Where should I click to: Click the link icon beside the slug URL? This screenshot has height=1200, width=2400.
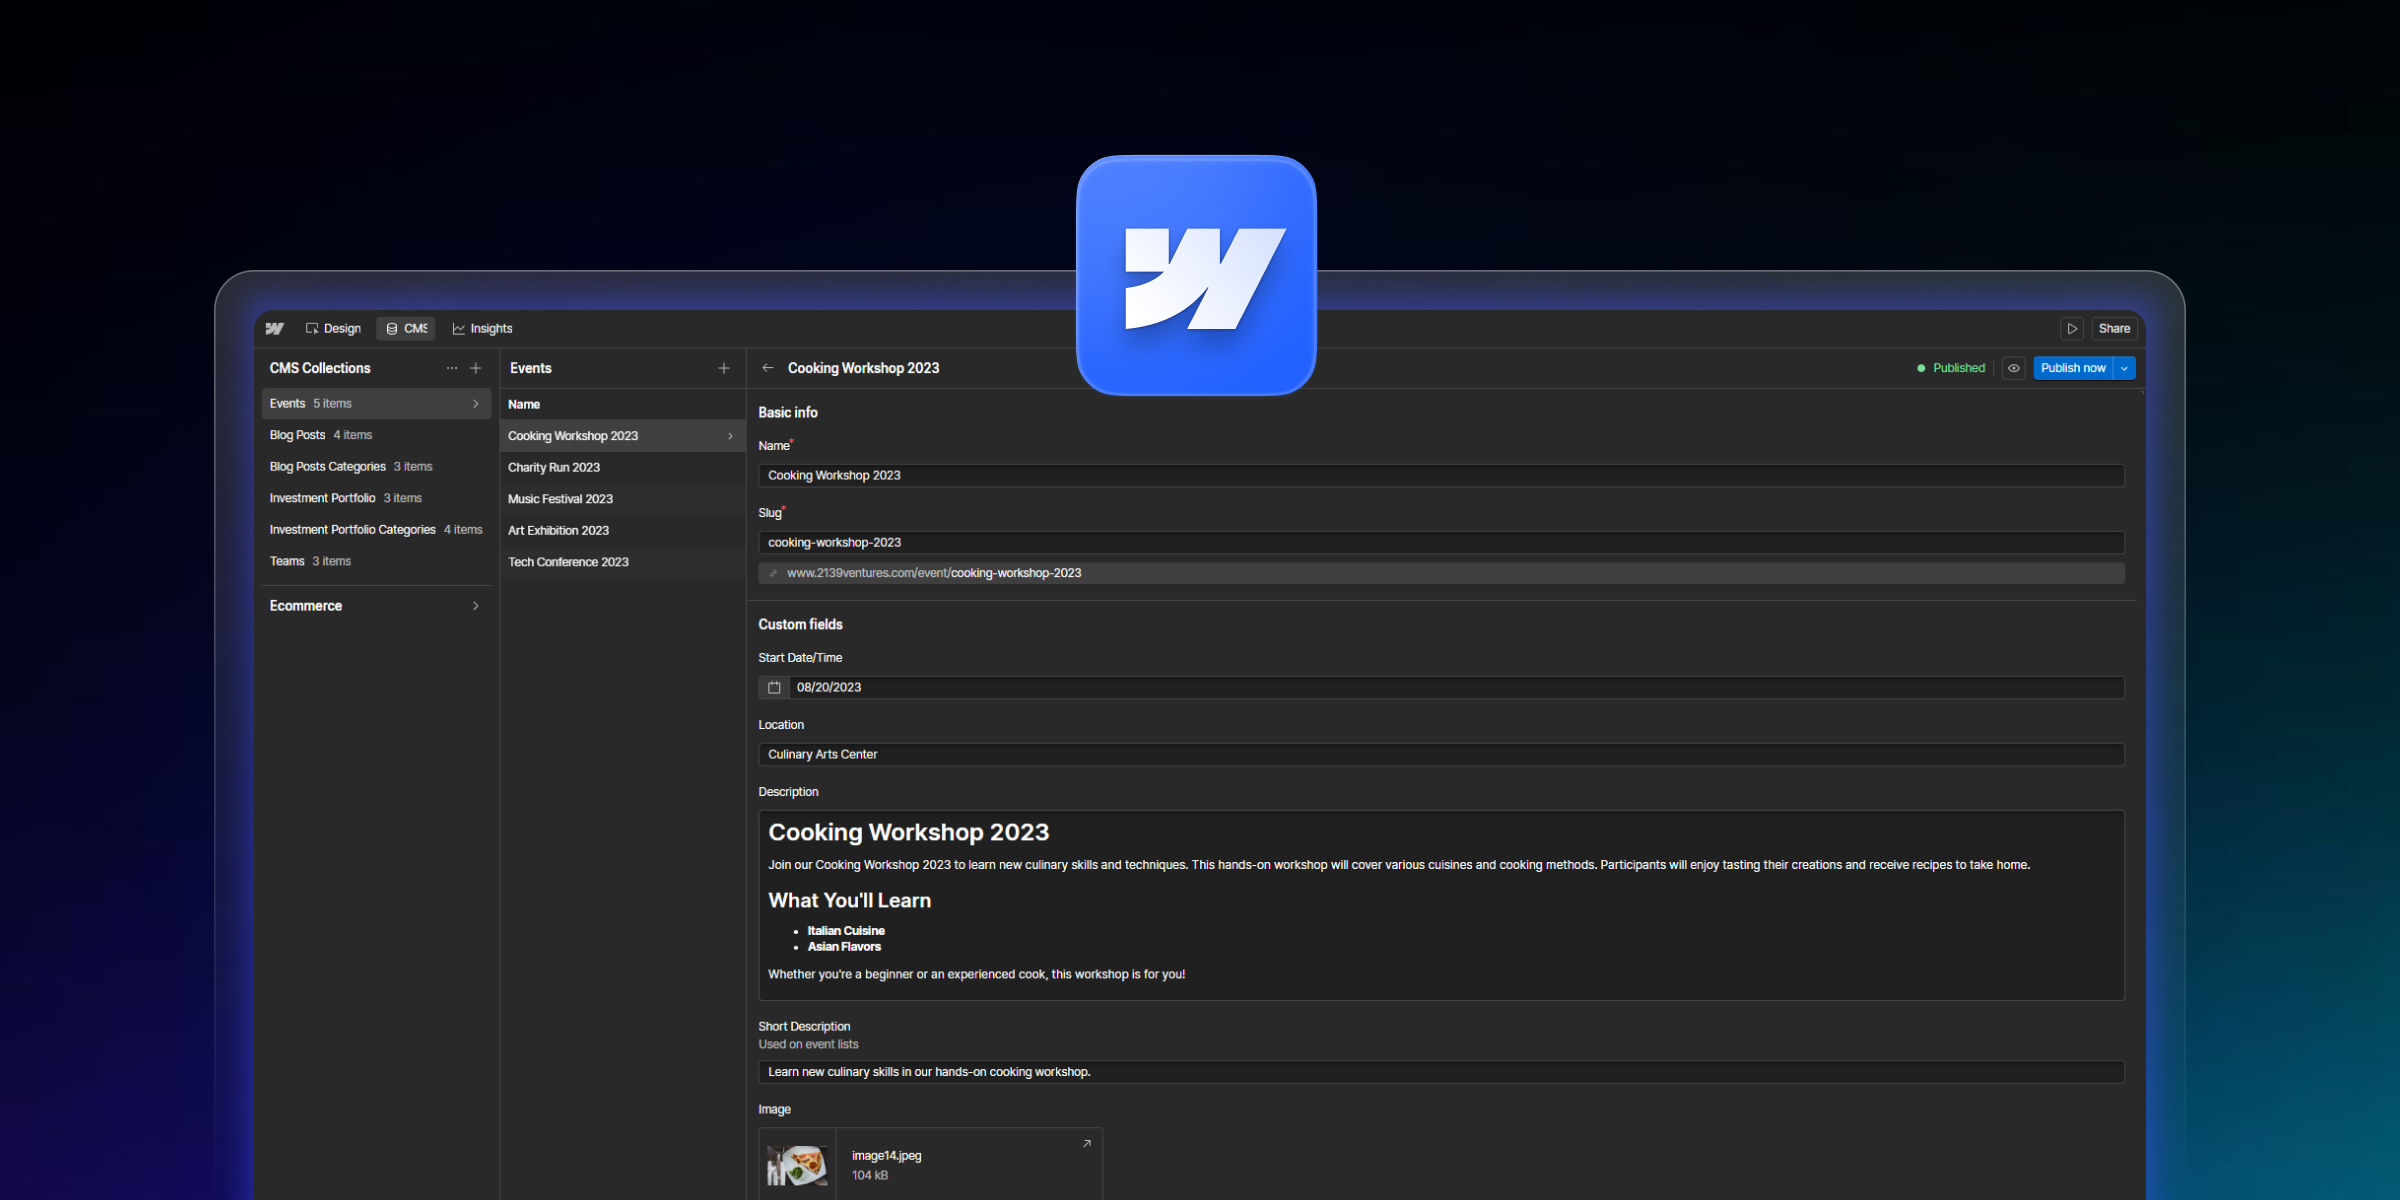pyautogui.click(x=773, y=573)
